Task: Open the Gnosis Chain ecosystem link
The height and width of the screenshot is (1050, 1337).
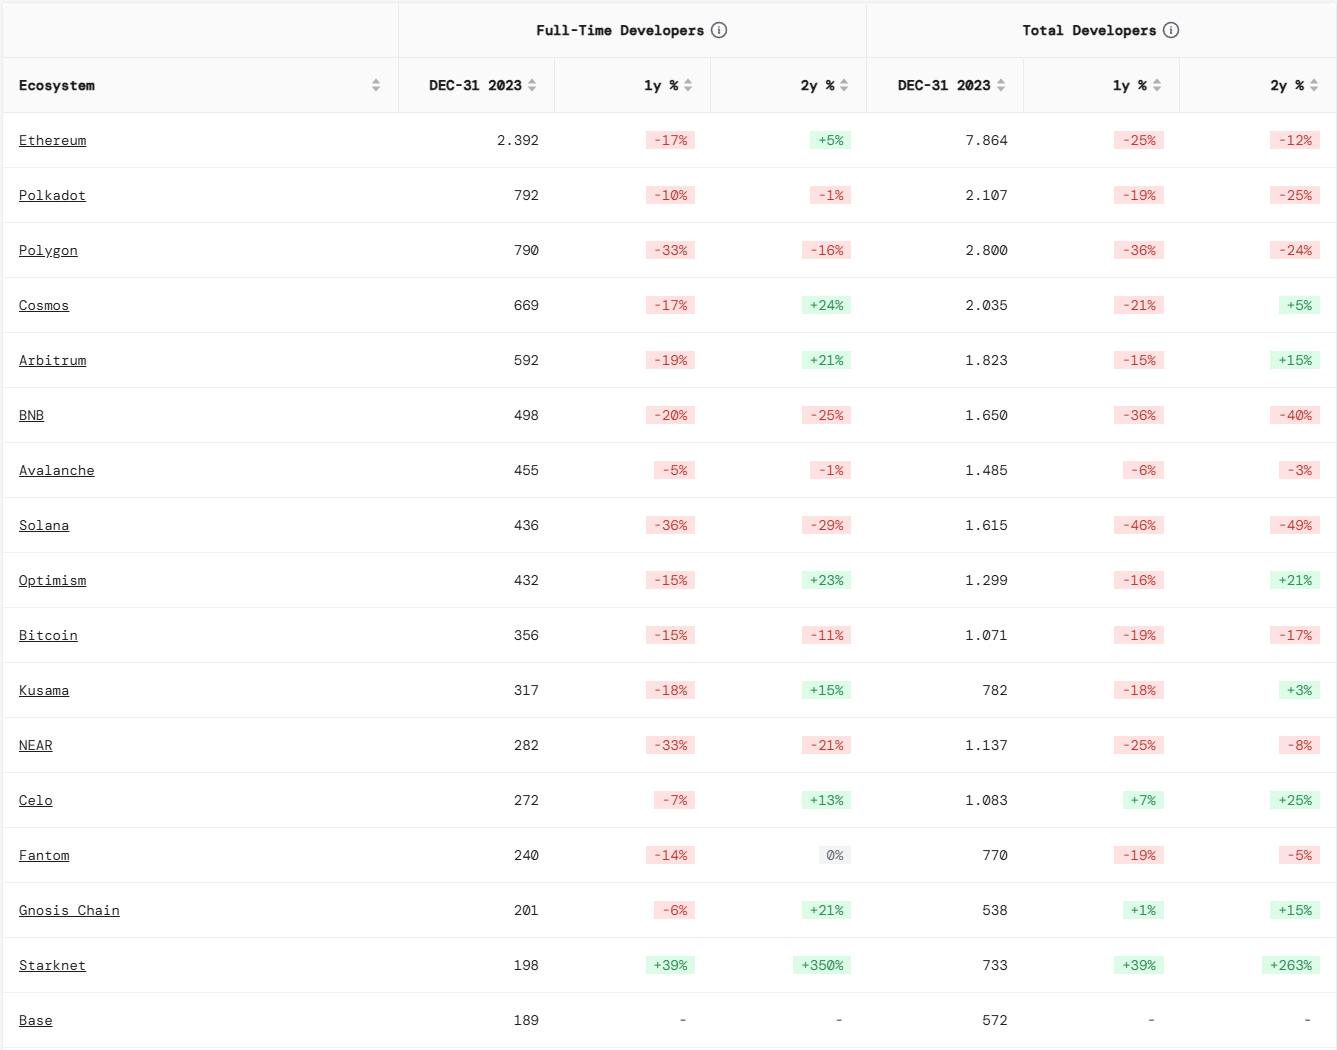Action: tap(69, 910)
